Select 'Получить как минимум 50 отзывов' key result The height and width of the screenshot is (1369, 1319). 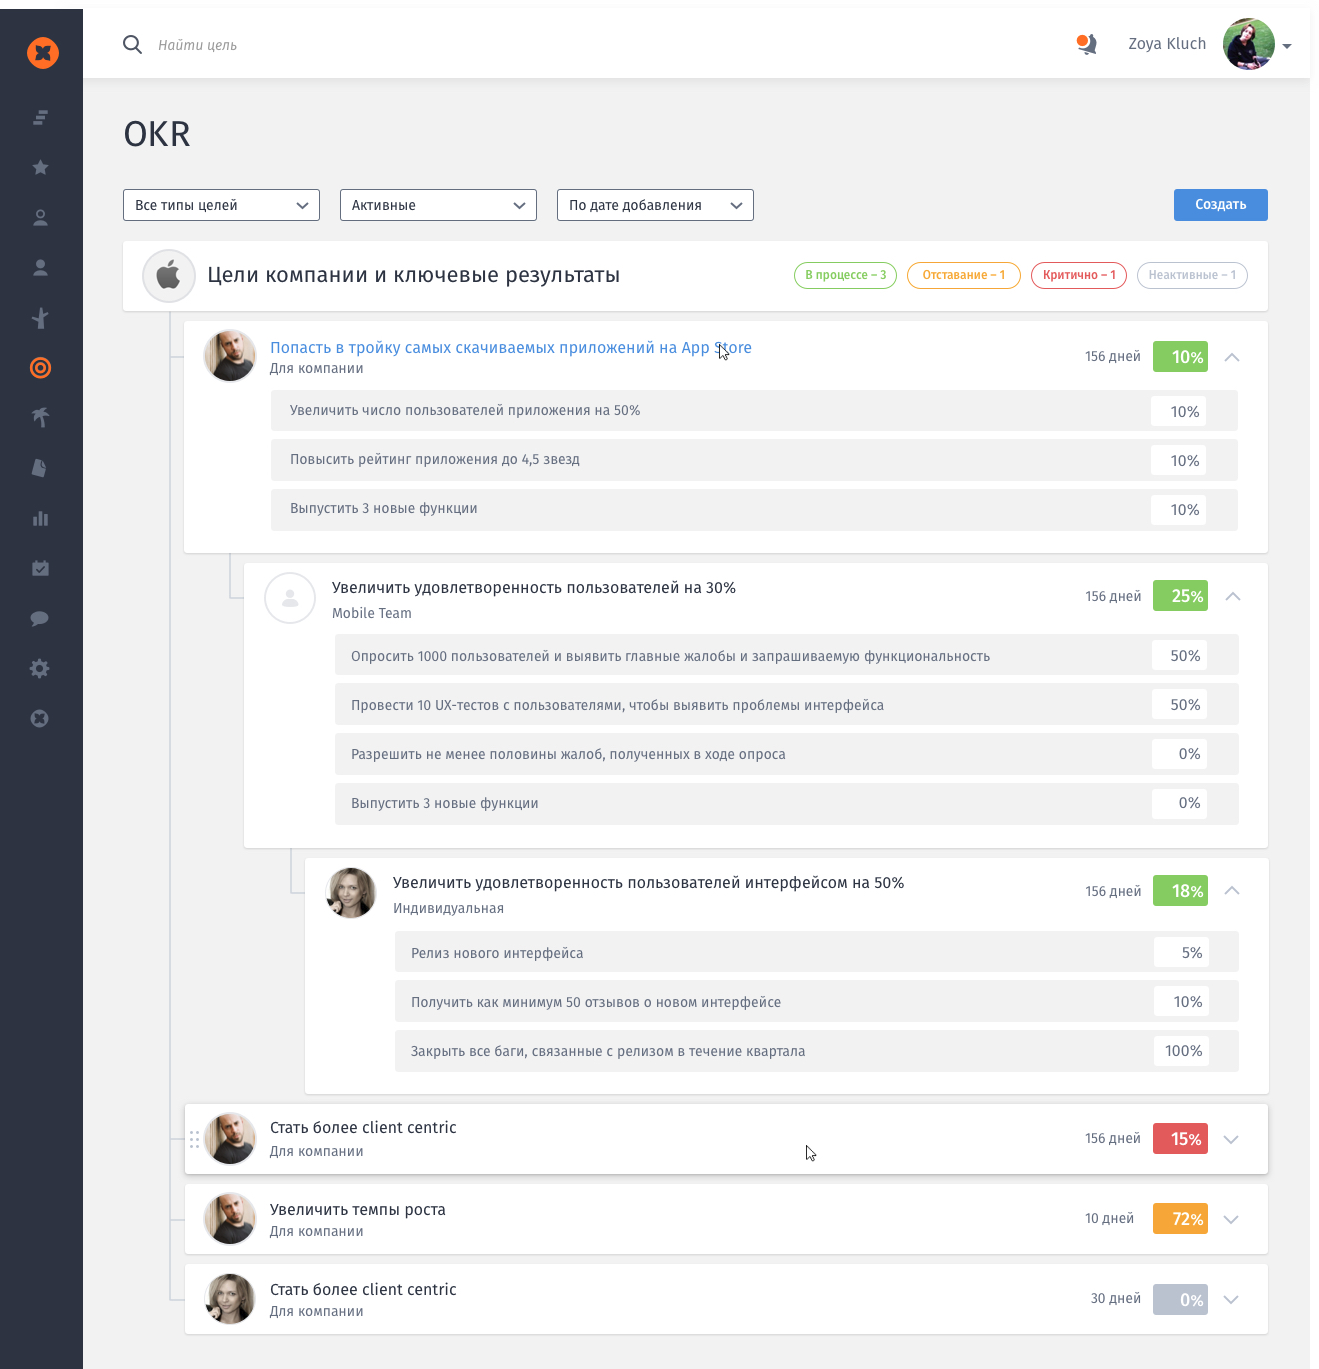coord(817,1001)
